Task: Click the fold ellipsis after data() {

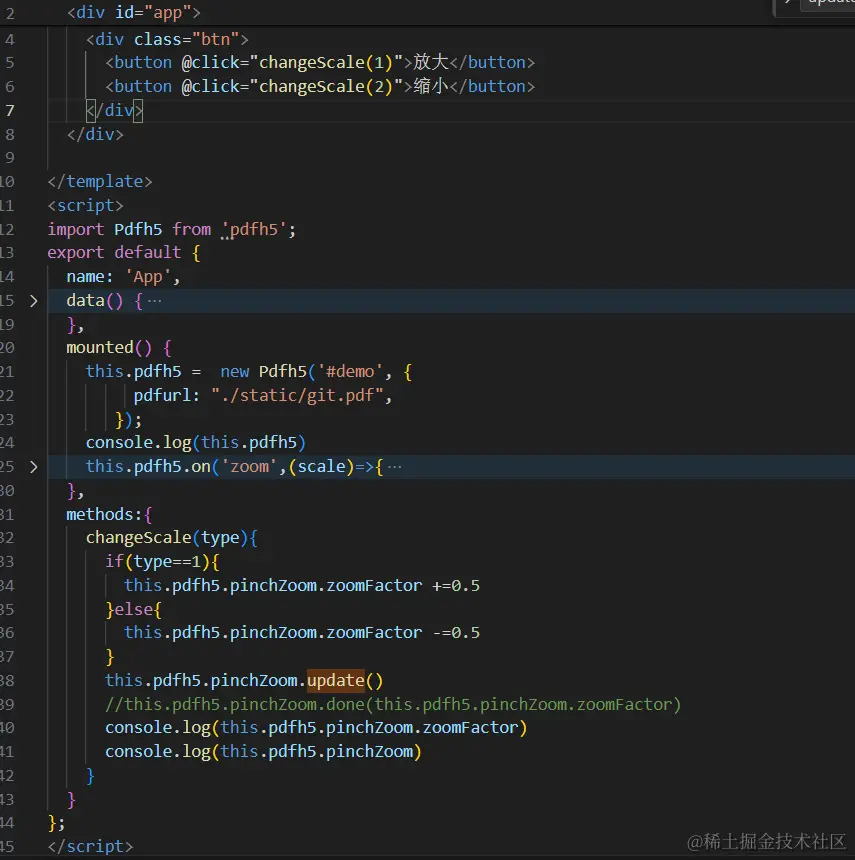Action: point(155,301)
